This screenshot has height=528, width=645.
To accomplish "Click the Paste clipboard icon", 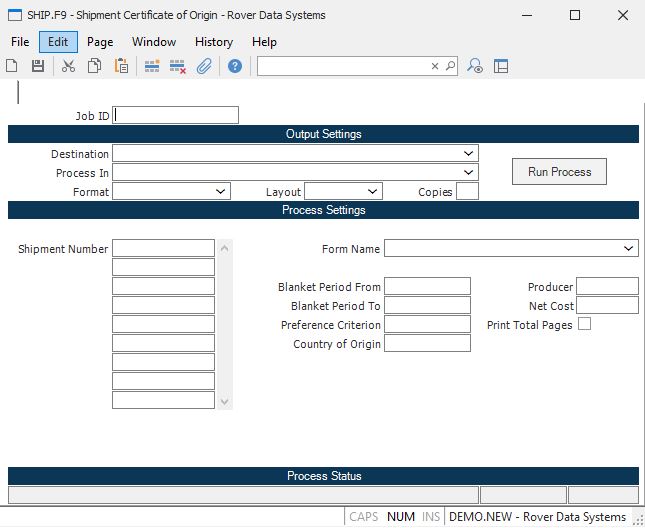I will [x=121, y=66].
